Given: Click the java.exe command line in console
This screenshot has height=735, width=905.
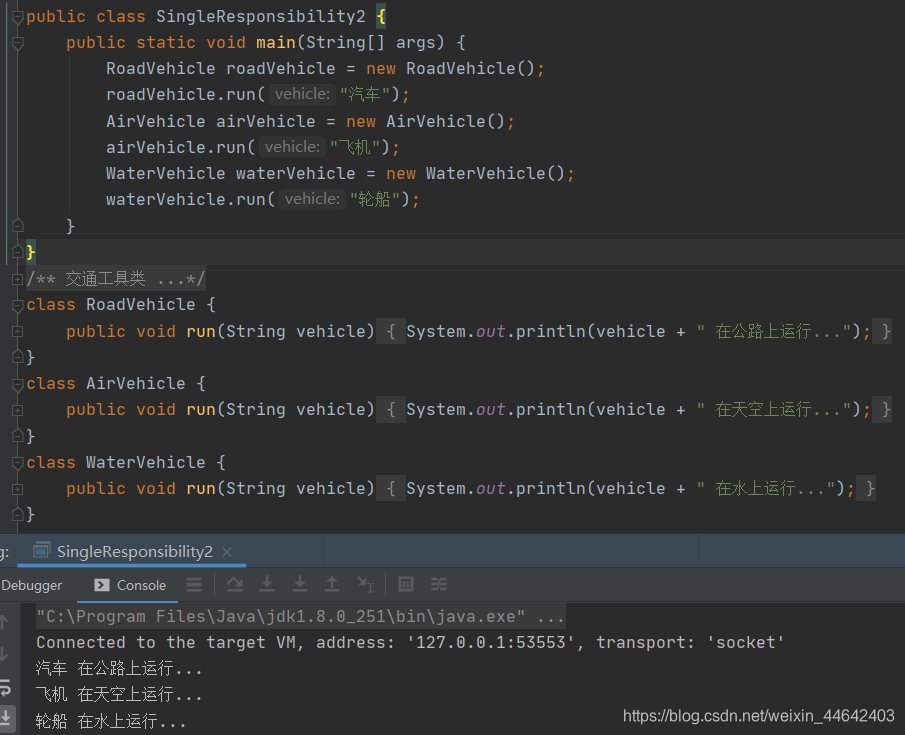Looking at the screenshot, I should 300,617.
